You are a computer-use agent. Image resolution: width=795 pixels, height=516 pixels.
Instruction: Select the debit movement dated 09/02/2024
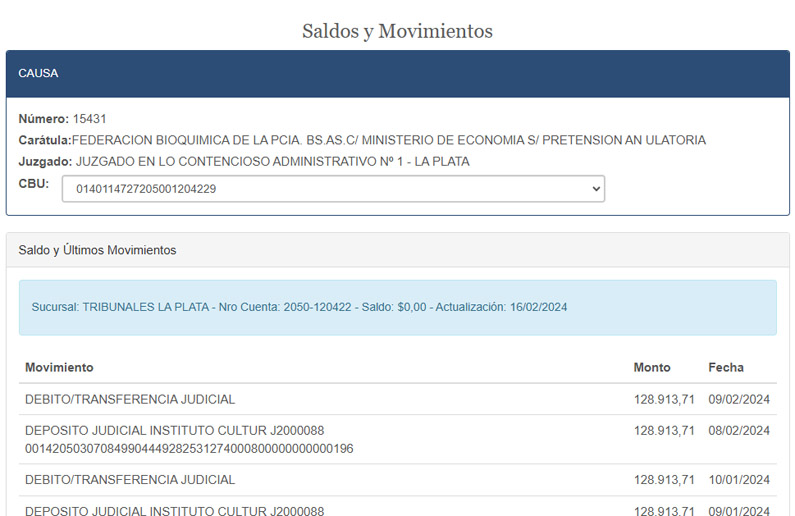click(x=130, y=399)
